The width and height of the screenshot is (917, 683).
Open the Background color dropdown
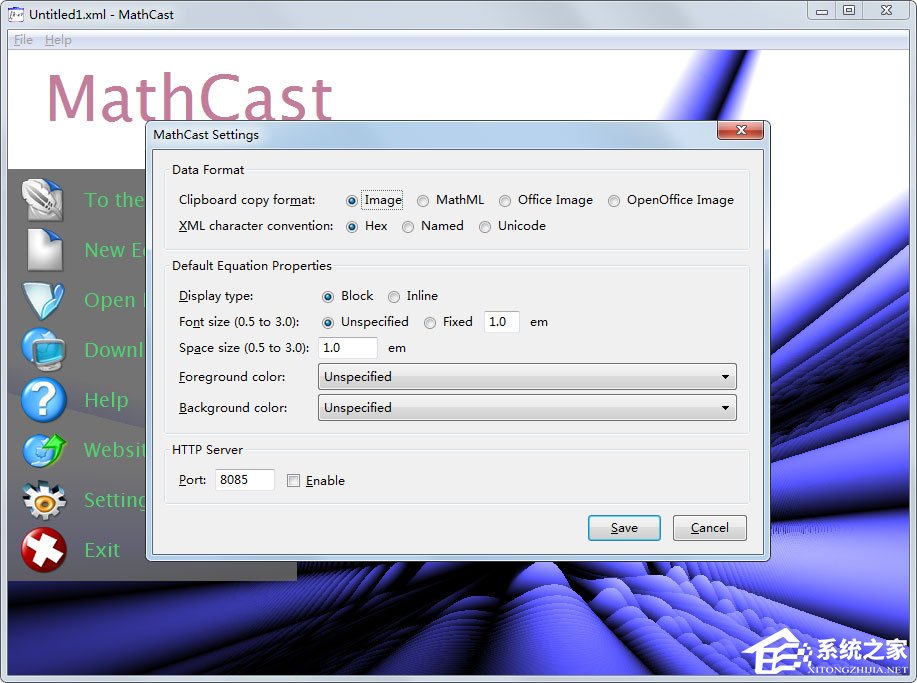[x=527, y=408]
